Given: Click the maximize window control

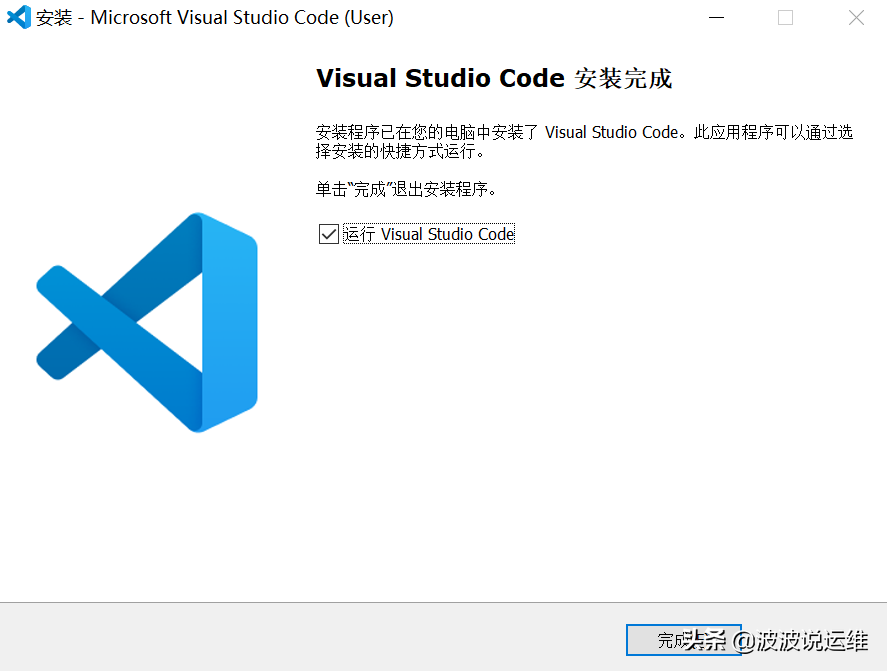Looking at the screenshot, I should (x=786, y=17).
